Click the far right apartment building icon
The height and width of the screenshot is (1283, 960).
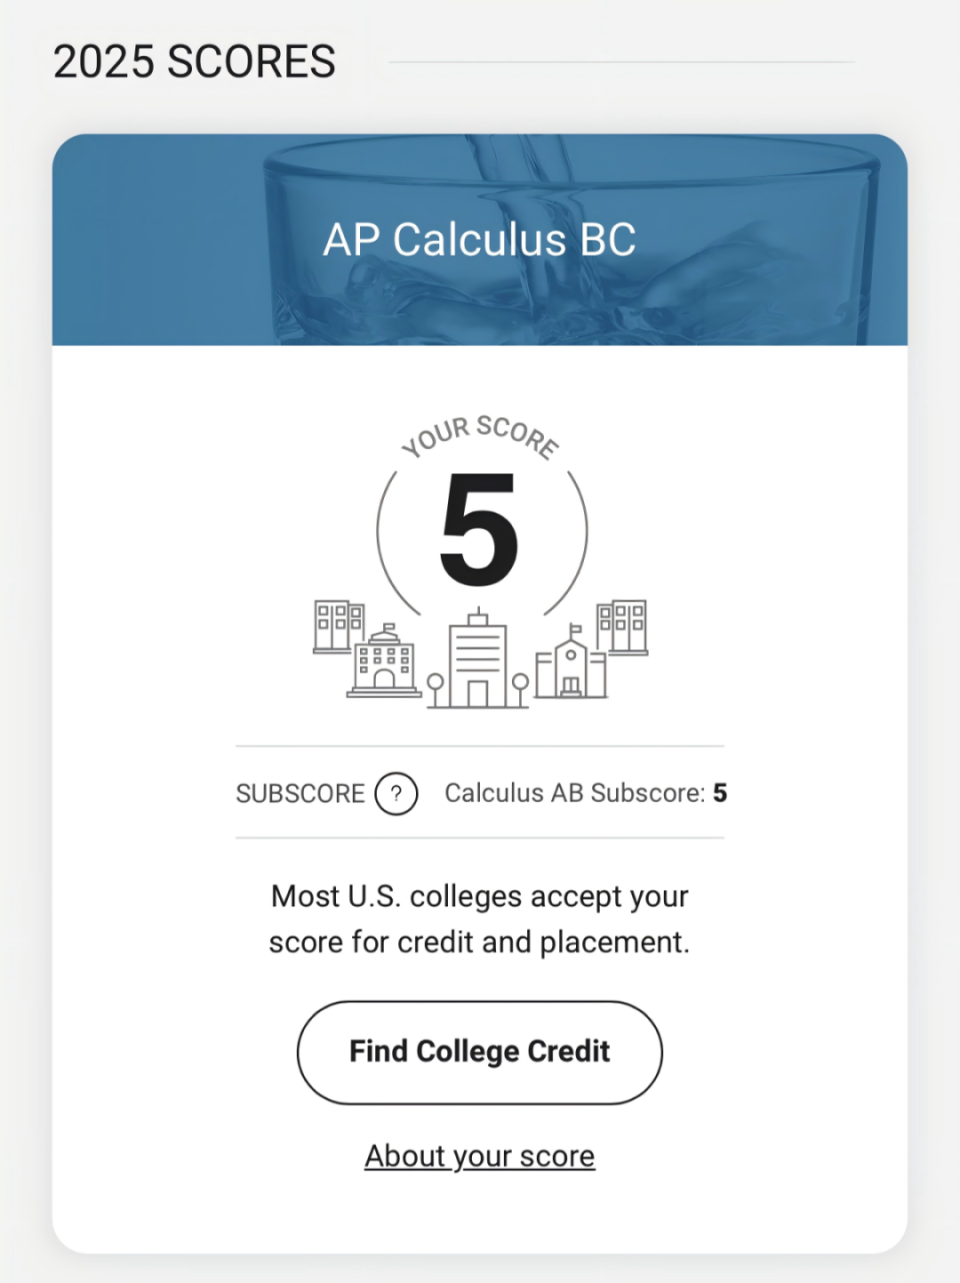[622, 627]
